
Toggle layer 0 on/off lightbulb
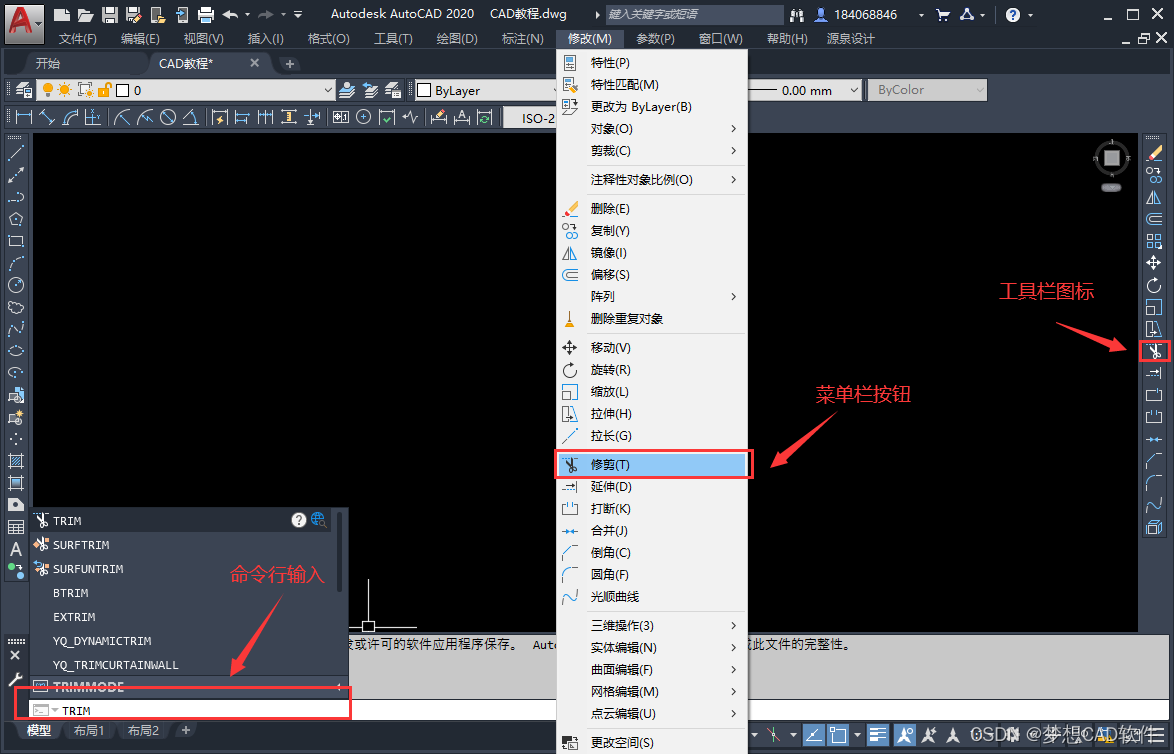[x=48, y=90]
